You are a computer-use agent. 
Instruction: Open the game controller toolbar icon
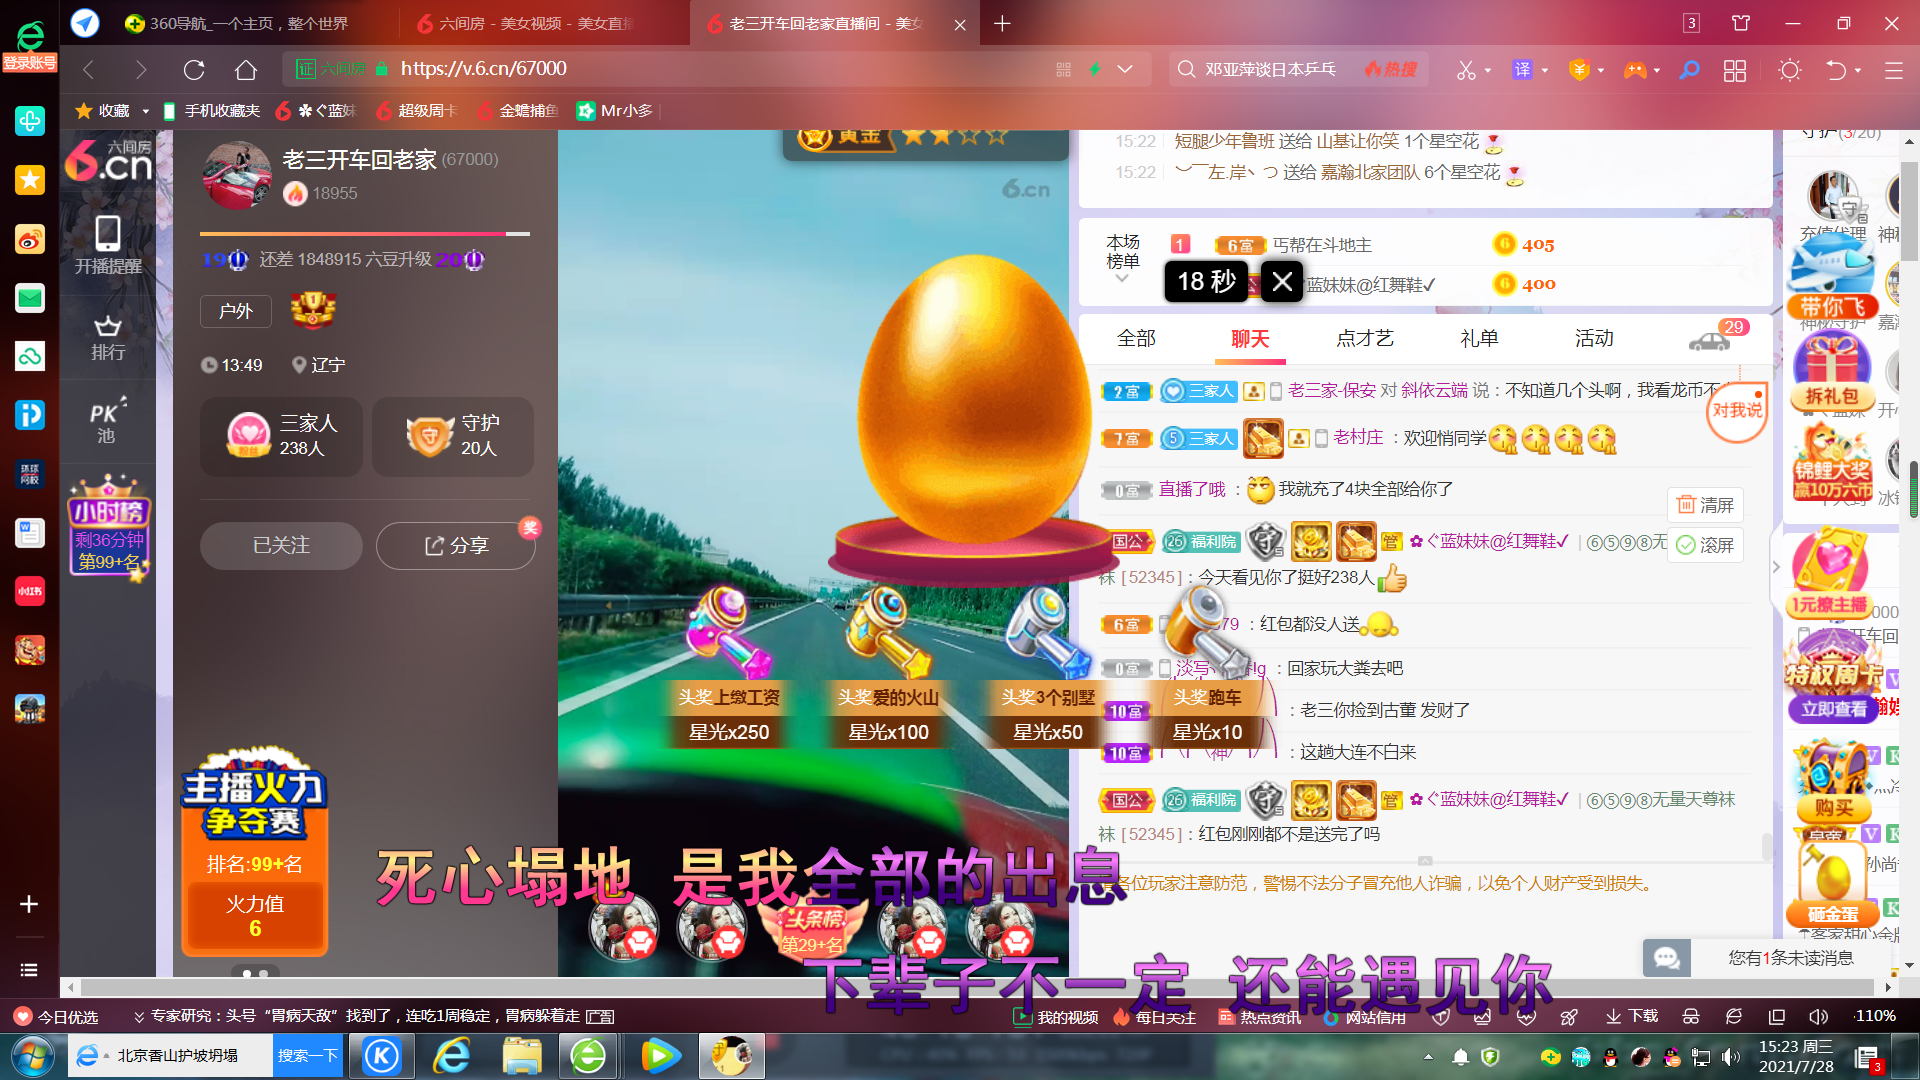(x=1635, y=69)
